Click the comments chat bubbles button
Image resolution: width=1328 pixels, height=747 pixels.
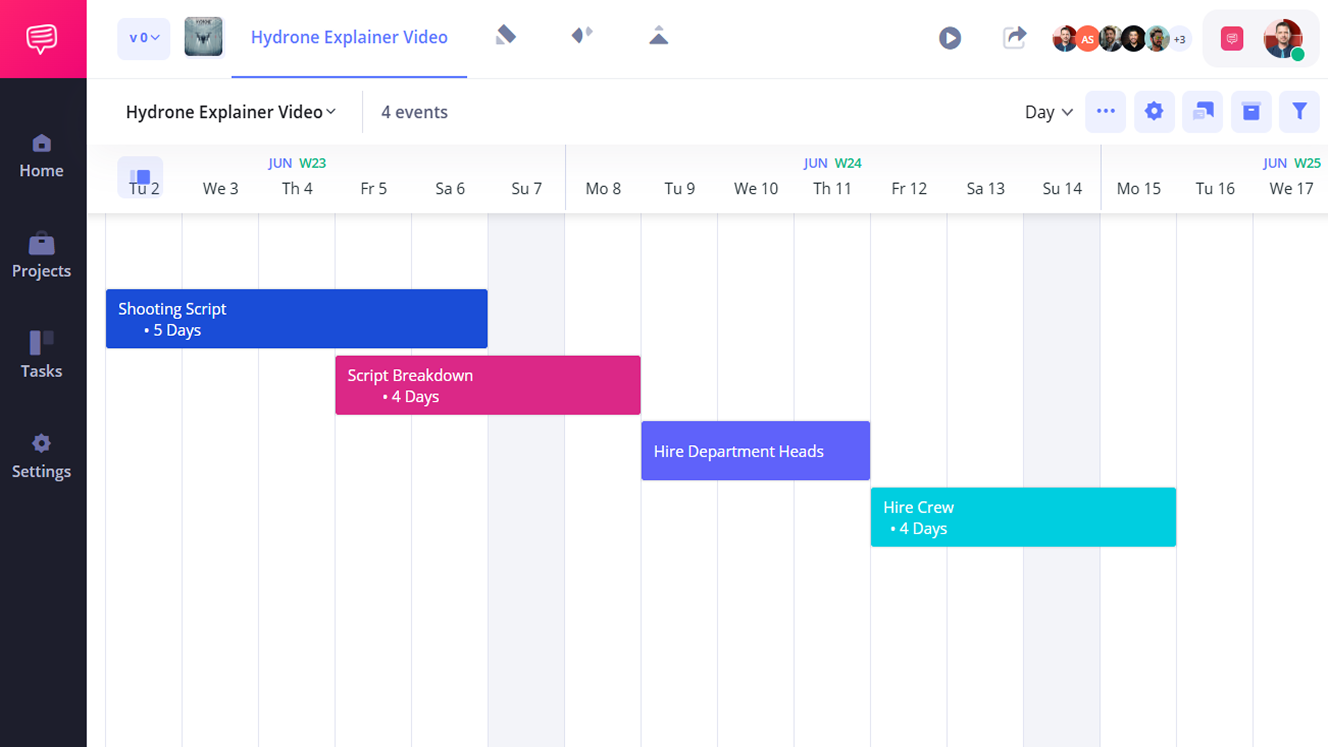[1203, 112]
